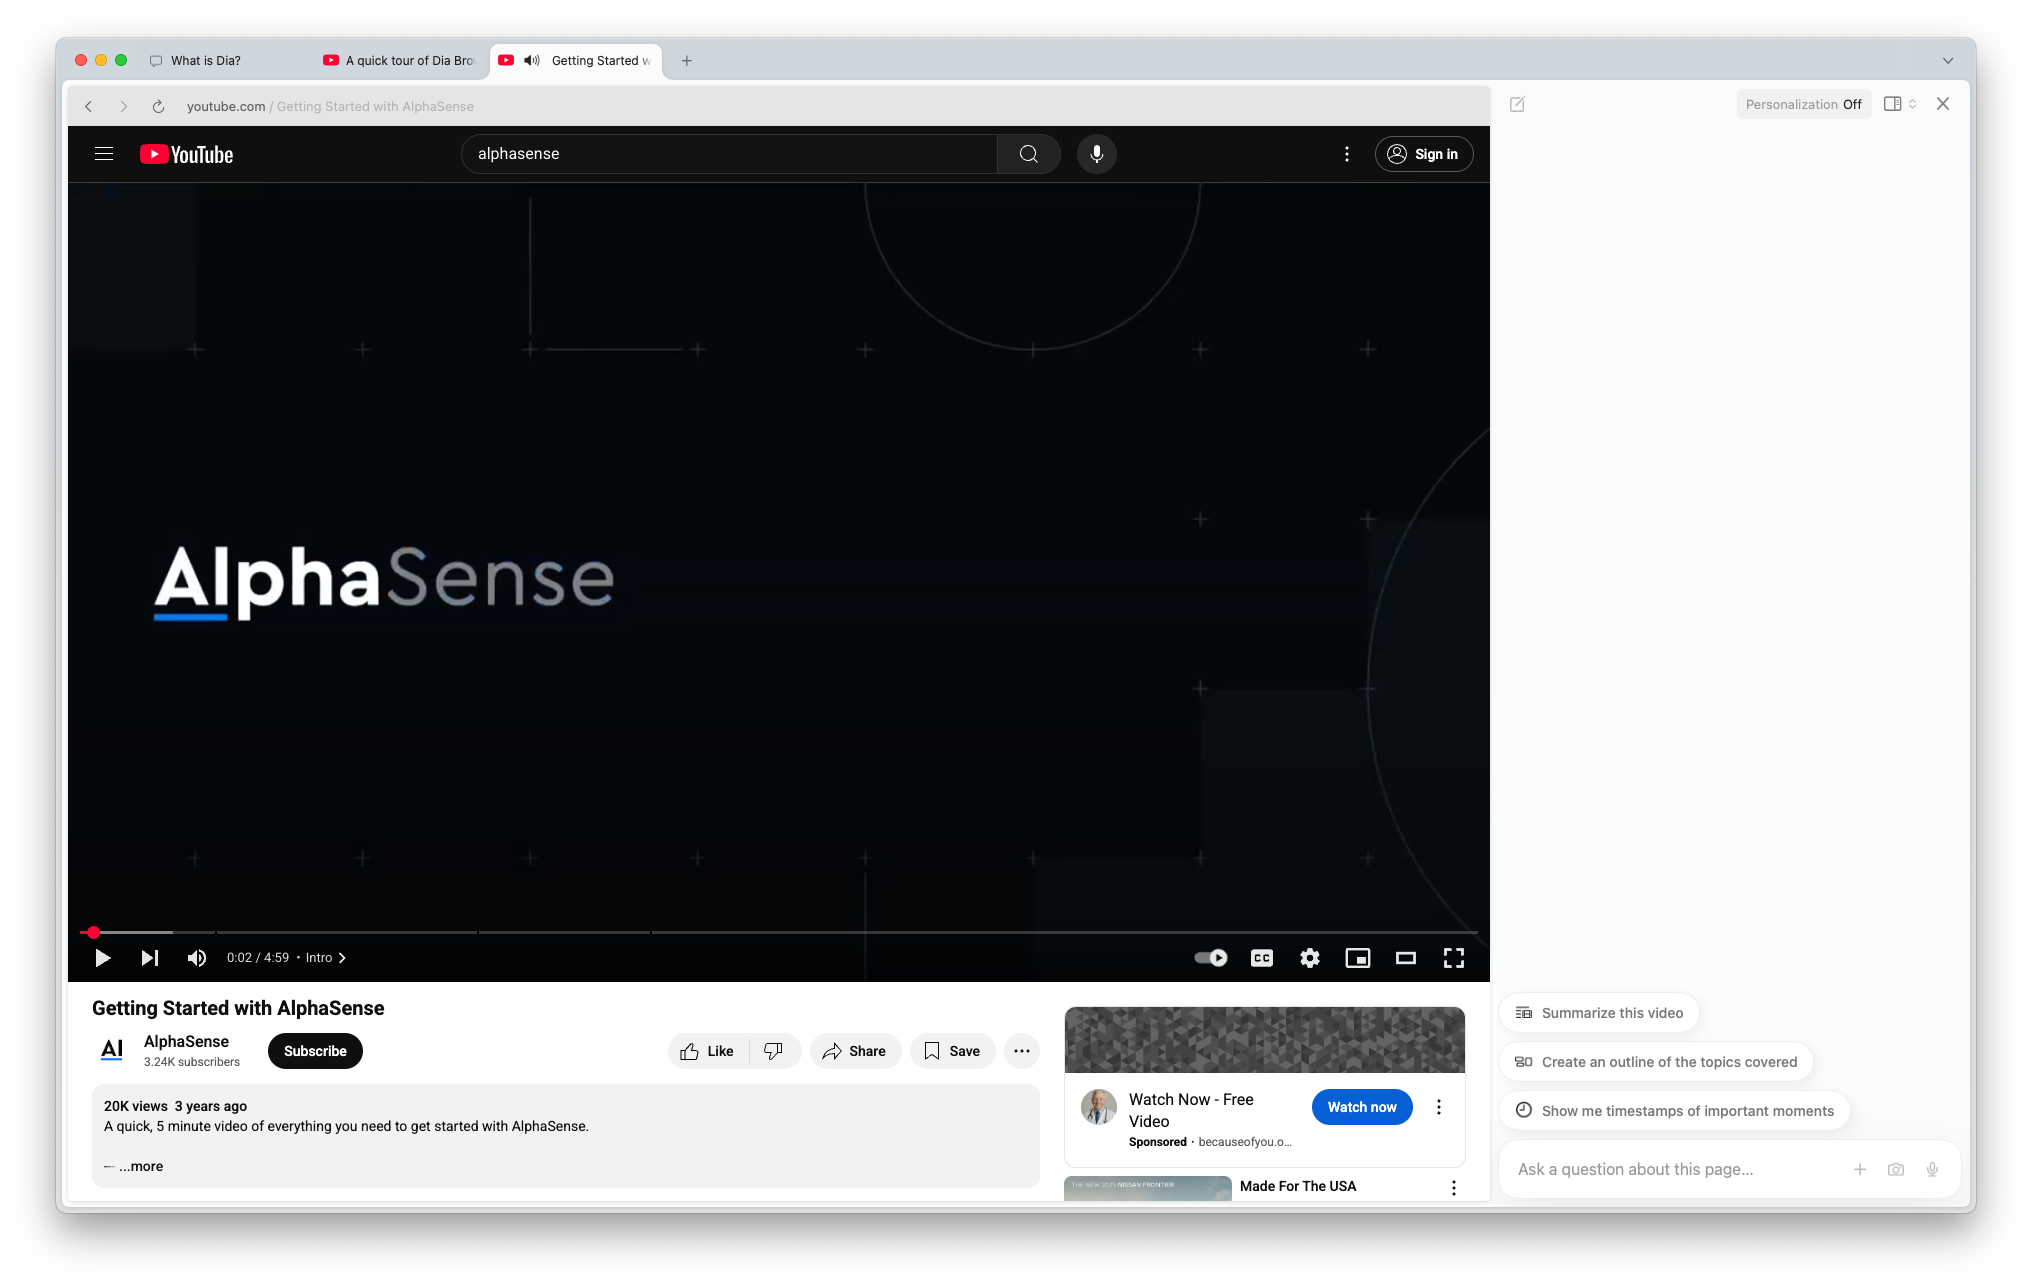Viewport: 2032px width, 1287px height.
Task: Click the voice search microphone icon
Action: [1096, 154]
